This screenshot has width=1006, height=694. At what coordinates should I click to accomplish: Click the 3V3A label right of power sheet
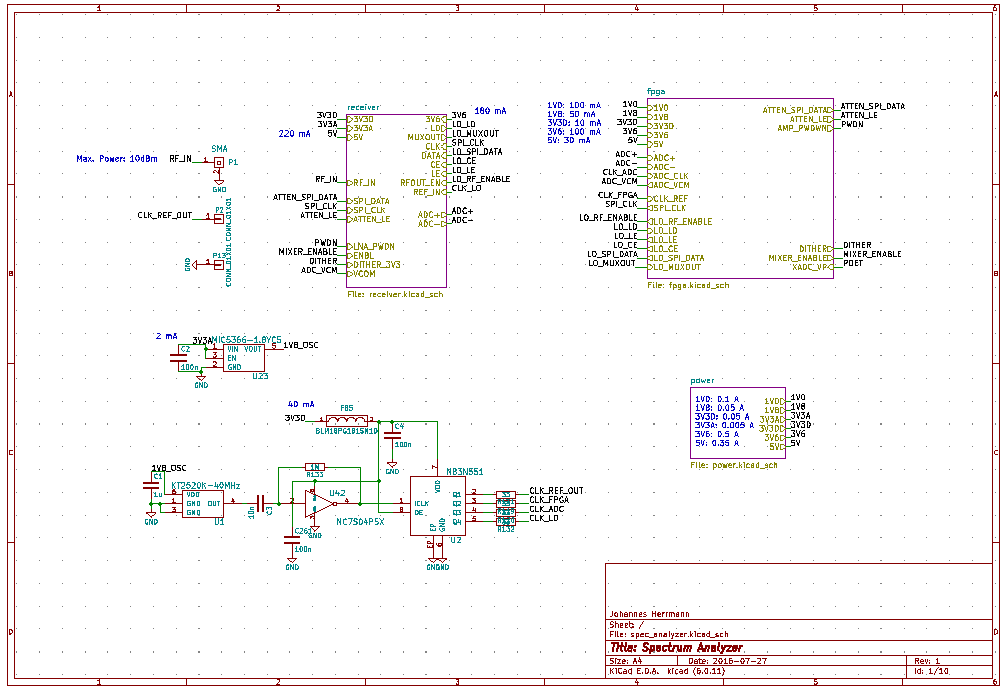click(800, 416)
